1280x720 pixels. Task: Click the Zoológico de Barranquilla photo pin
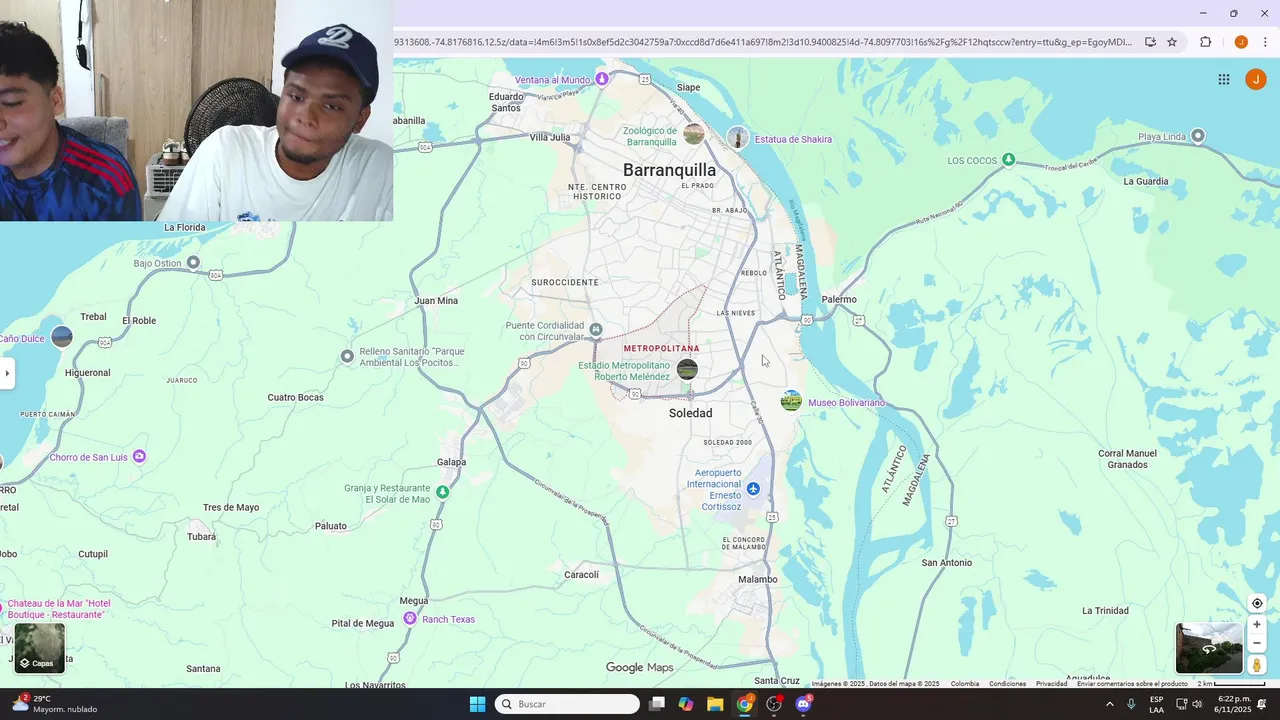tap(694, 134)
